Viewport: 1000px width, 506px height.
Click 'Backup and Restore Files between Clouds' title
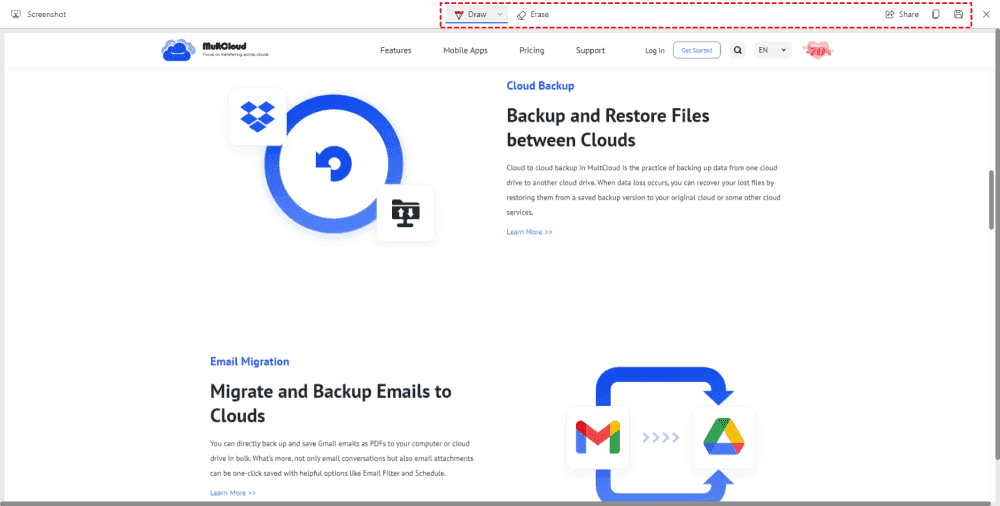(x=608, y=128)
